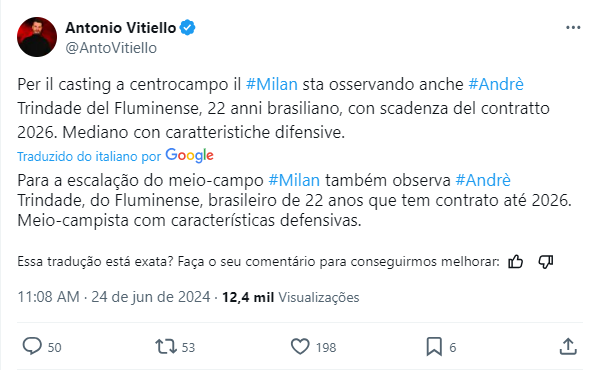Click the Google logo by translation

(189, 156)
